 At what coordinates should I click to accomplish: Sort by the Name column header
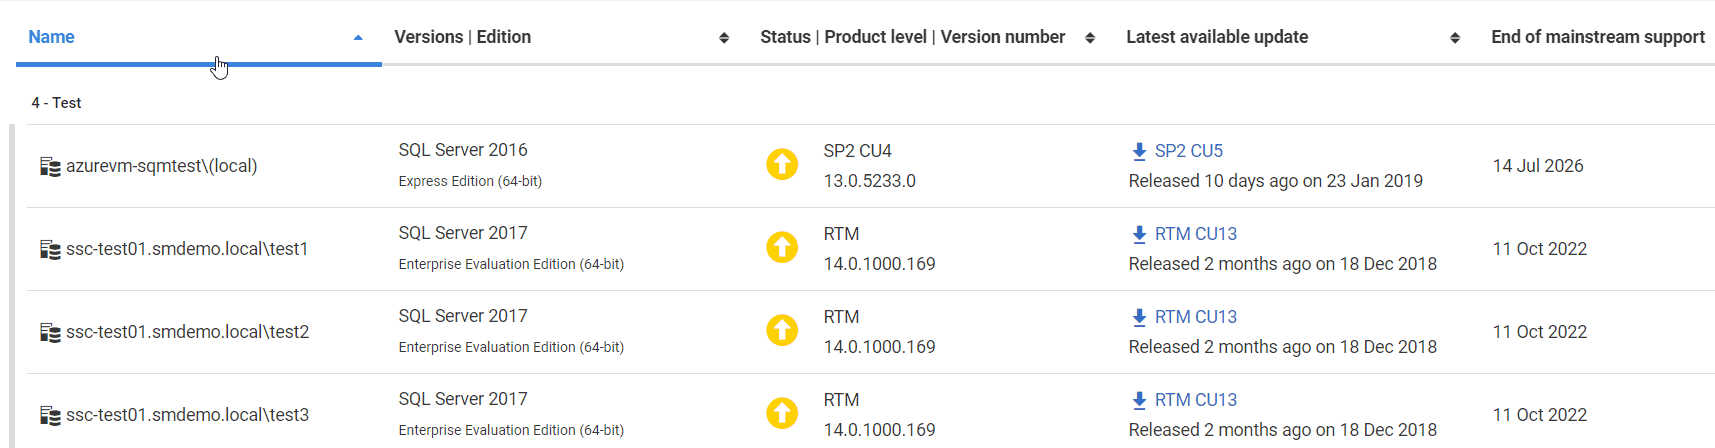51,37
